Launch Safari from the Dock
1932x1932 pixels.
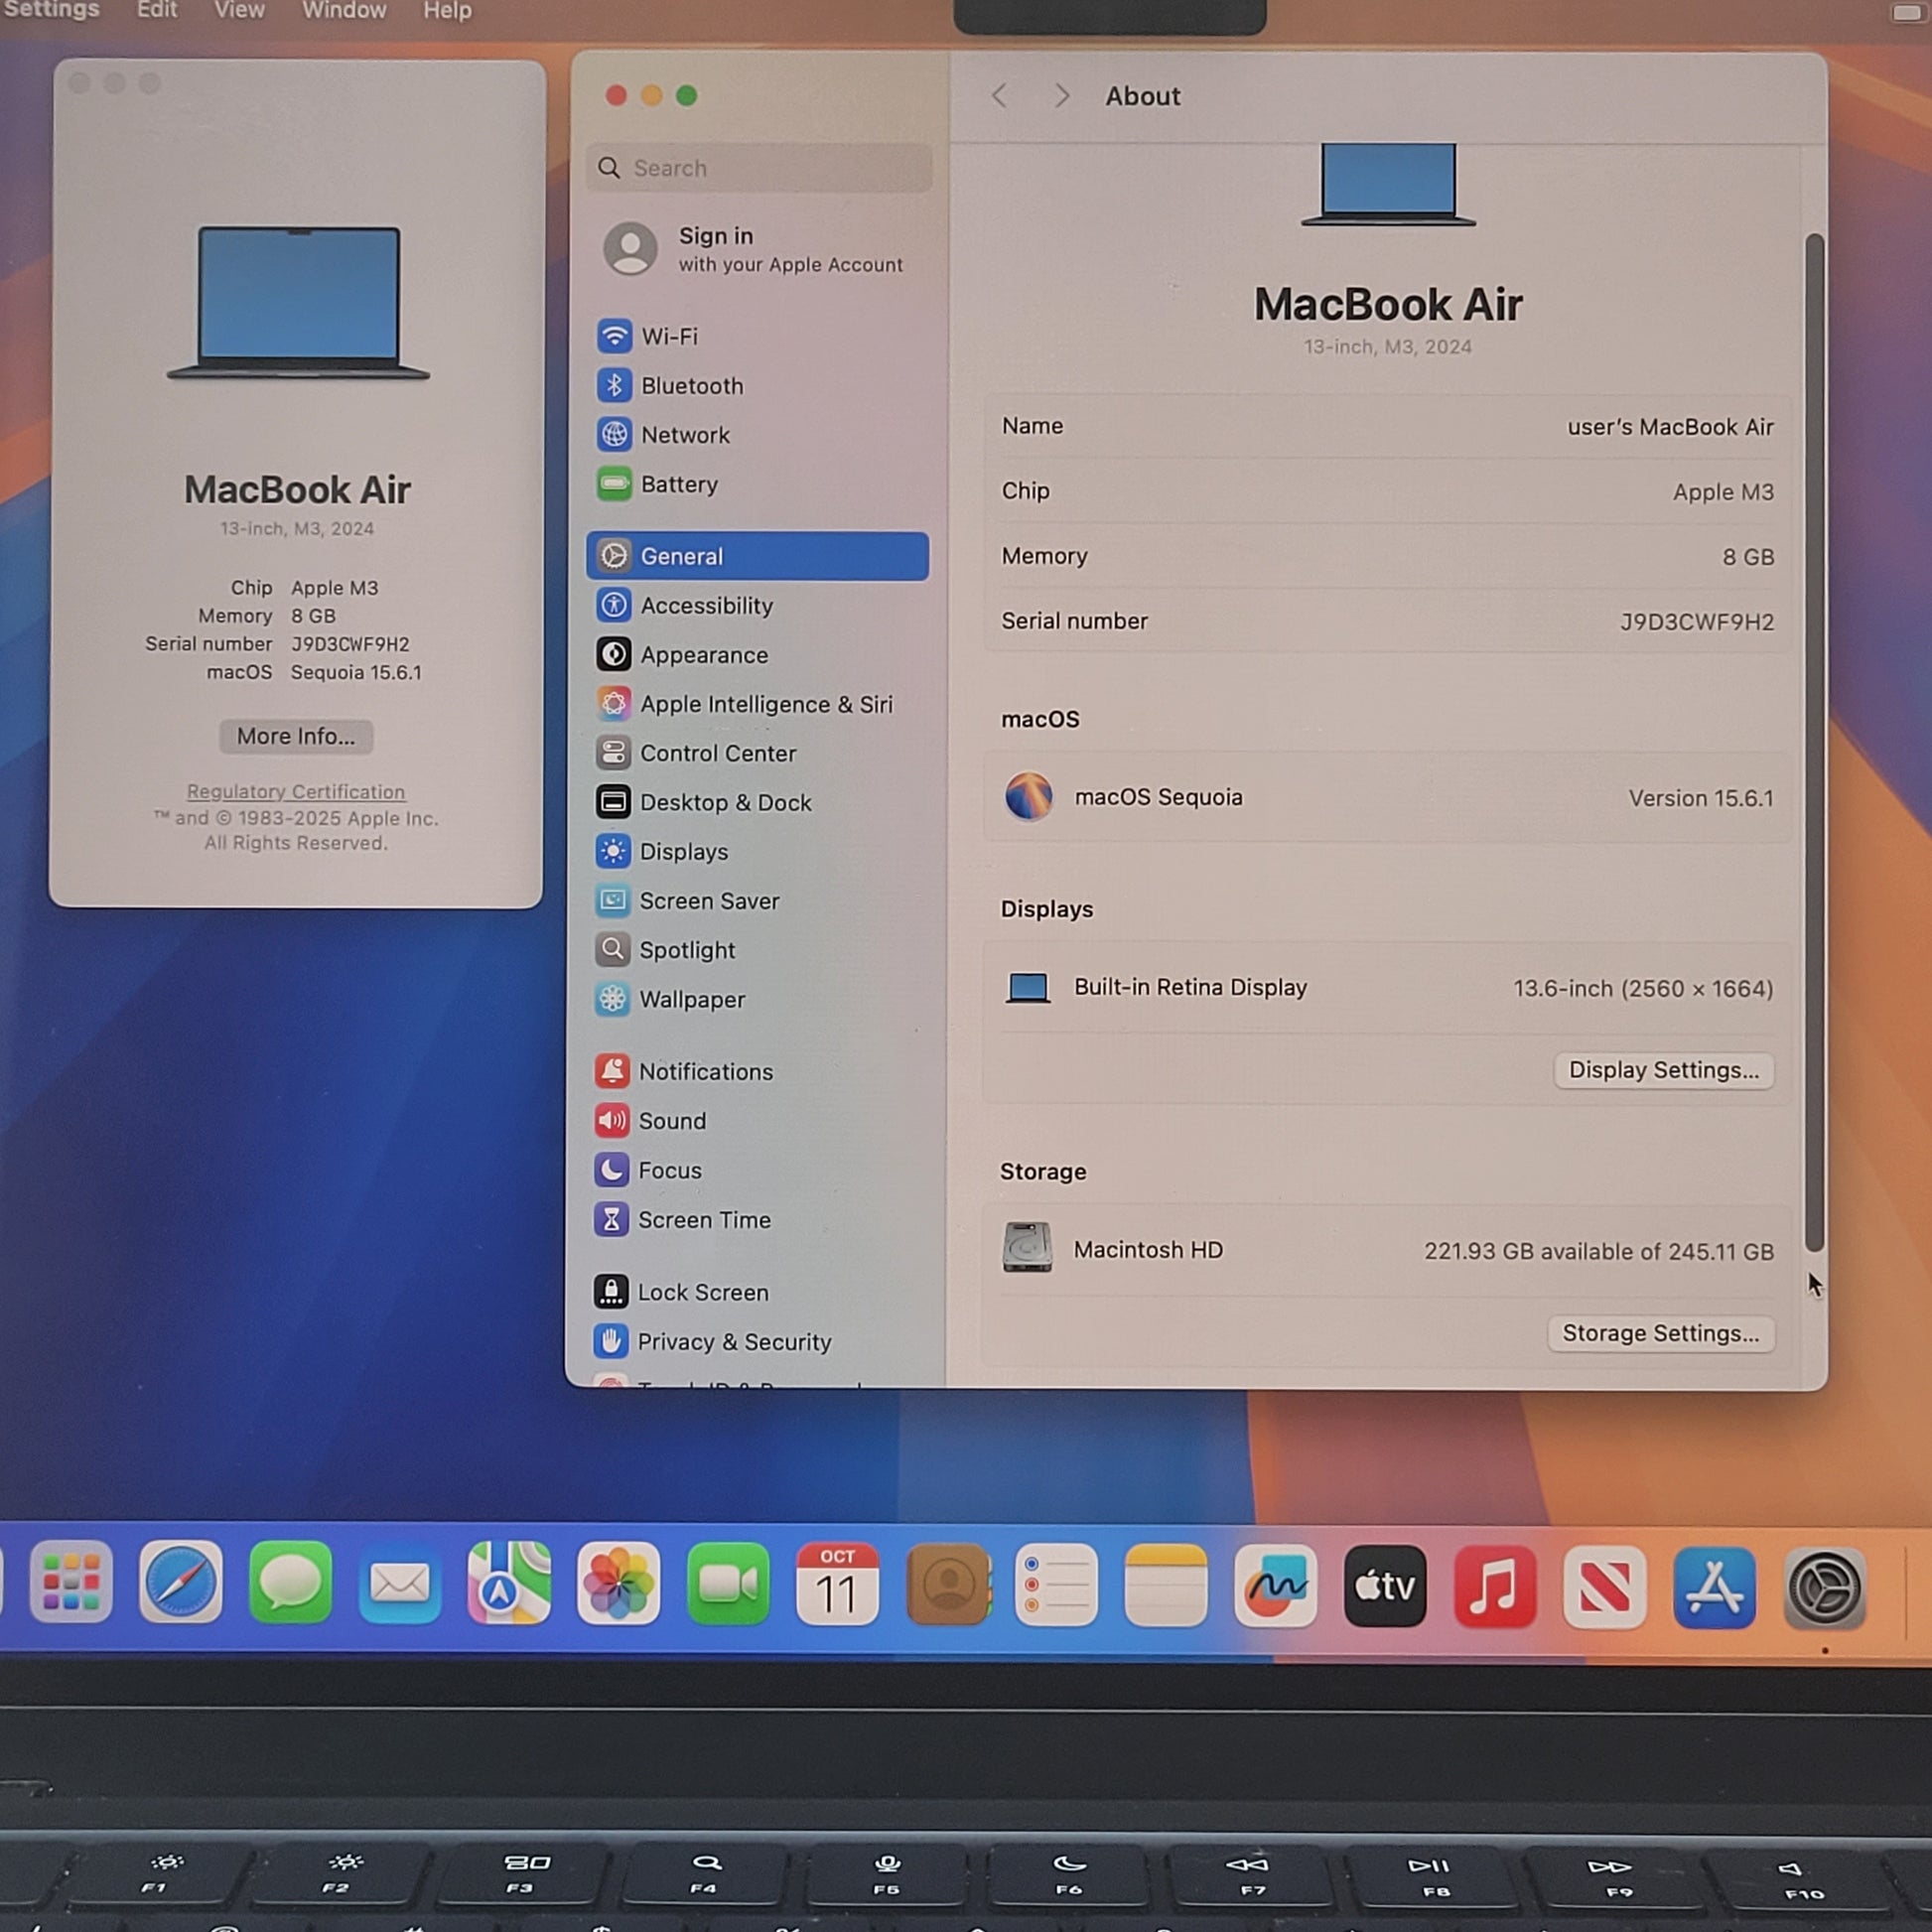pyautogui.click(x=180, y=1583)
